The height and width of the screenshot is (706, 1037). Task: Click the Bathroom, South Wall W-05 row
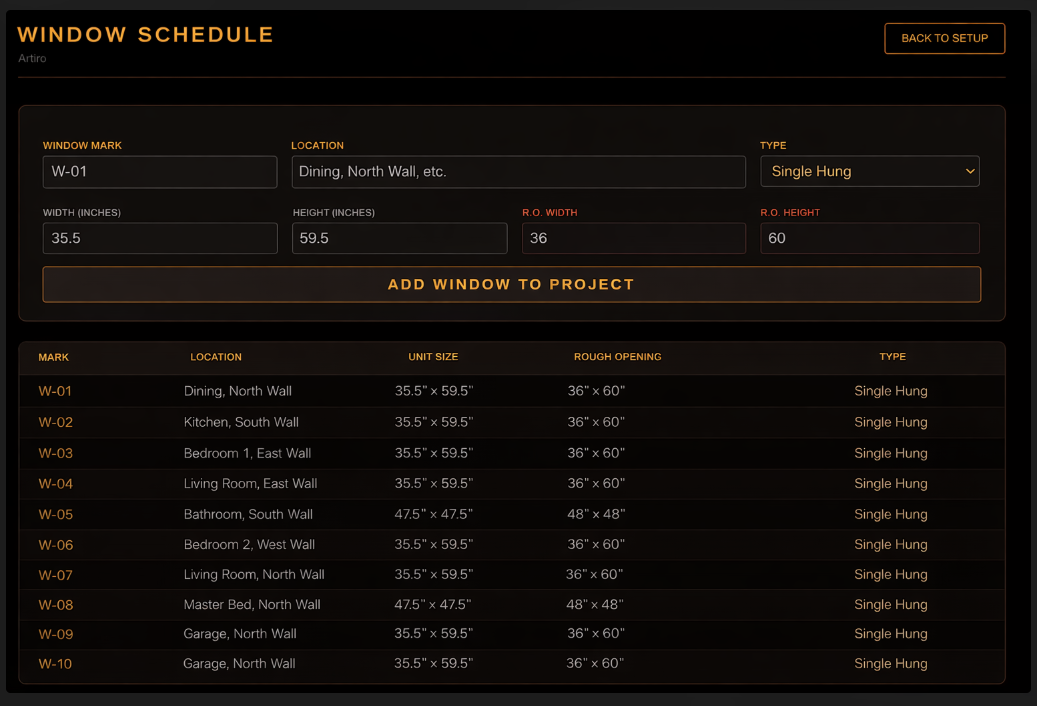click(x=248, y=514)
